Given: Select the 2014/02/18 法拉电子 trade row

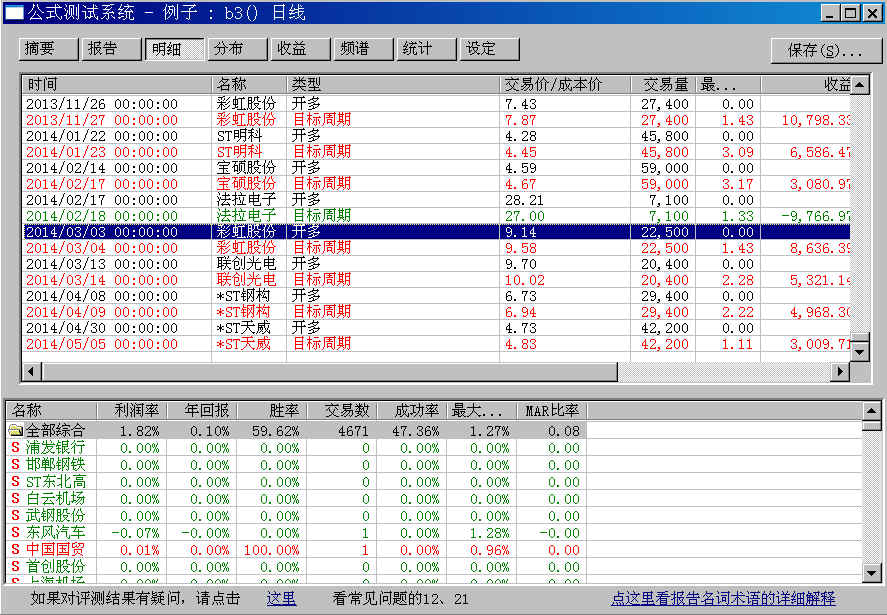Looking at the screenshot, I should [x=436, y=216].
